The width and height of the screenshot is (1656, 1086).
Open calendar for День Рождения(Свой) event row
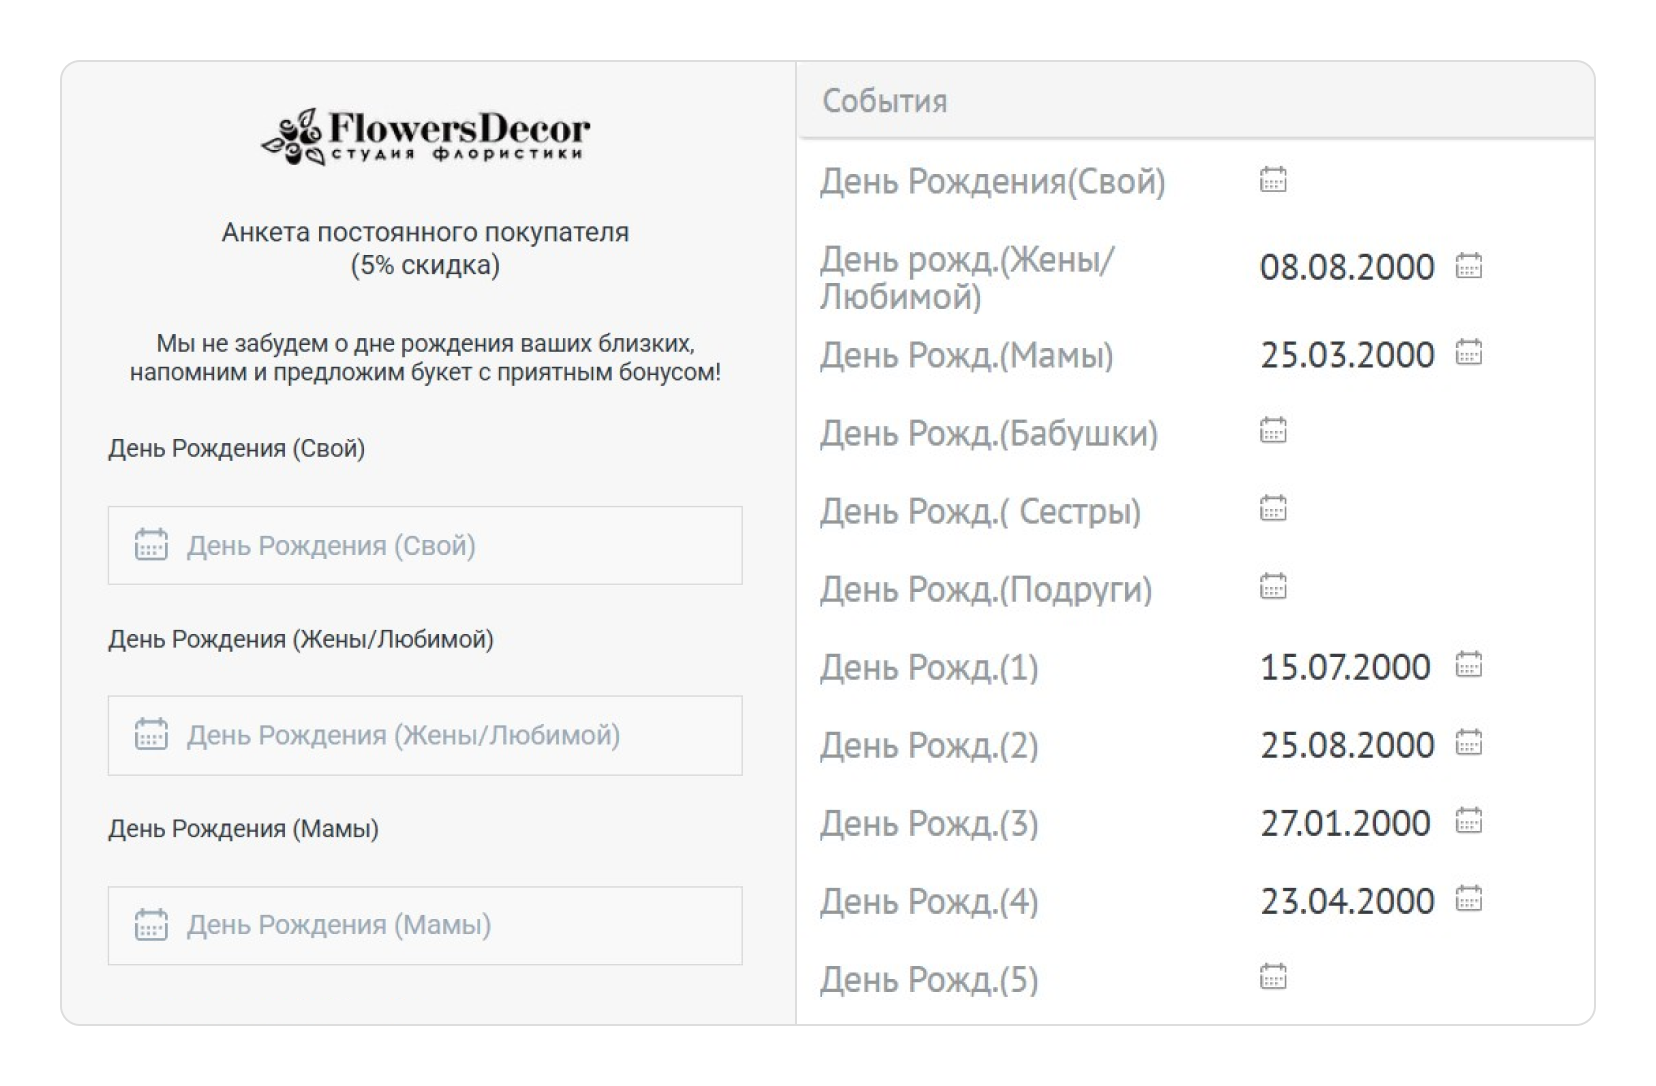[x=1272, y=180]
